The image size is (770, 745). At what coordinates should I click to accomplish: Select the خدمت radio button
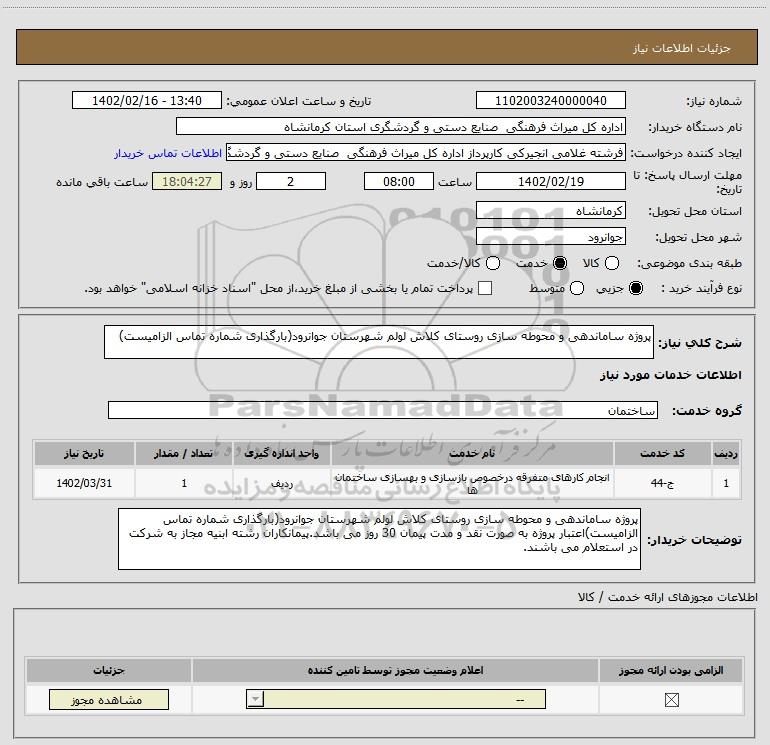560,263
